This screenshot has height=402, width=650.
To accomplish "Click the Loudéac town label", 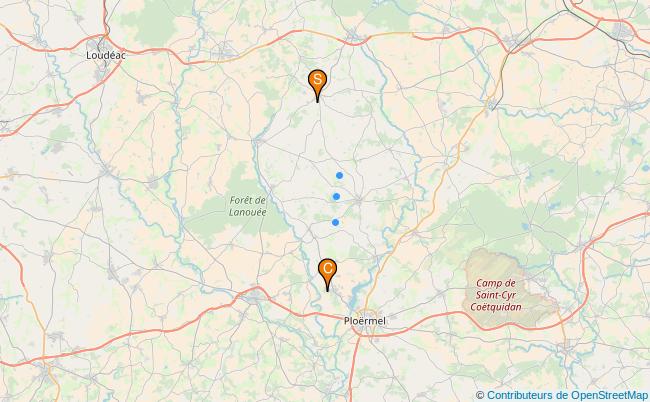I will (106, 55).
